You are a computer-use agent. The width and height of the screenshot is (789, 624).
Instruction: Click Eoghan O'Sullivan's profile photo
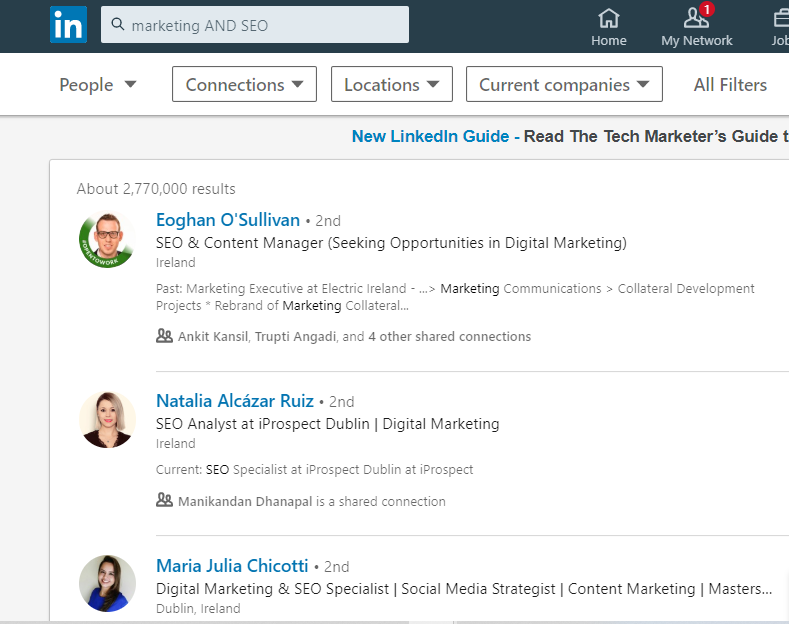pos(107,241)
